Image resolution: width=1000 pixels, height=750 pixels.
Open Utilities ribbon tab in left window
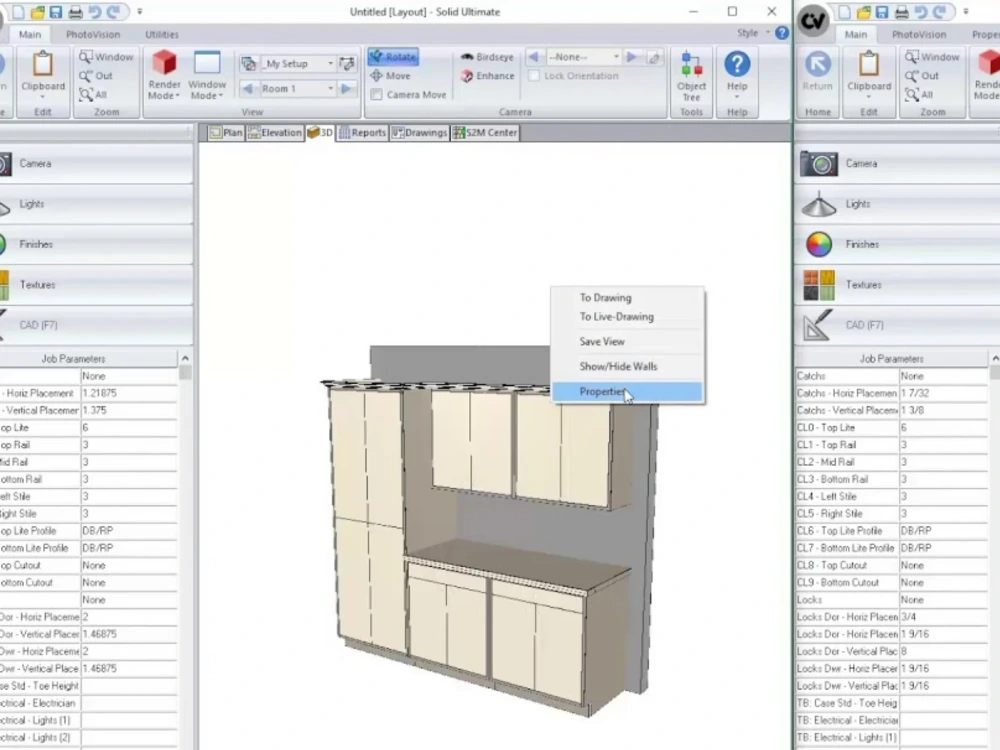click(162, 34)
